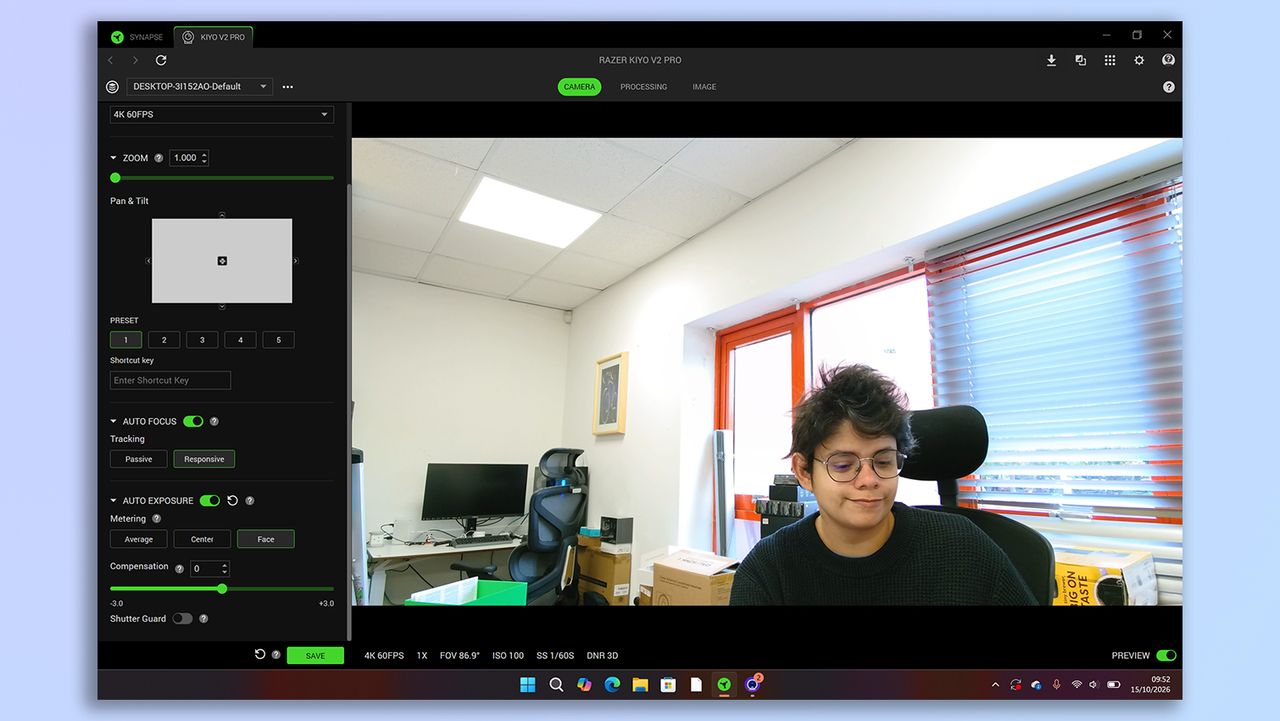Pan the camera left with the left arrow
Viewport: 1280px width, 721px height.
[x=148, y=261]
